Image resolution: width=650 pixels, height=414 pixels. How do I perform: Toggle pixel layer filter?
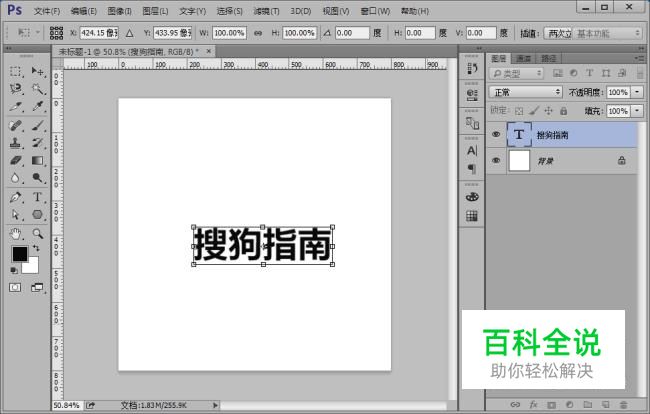click(x=558, y=73)
